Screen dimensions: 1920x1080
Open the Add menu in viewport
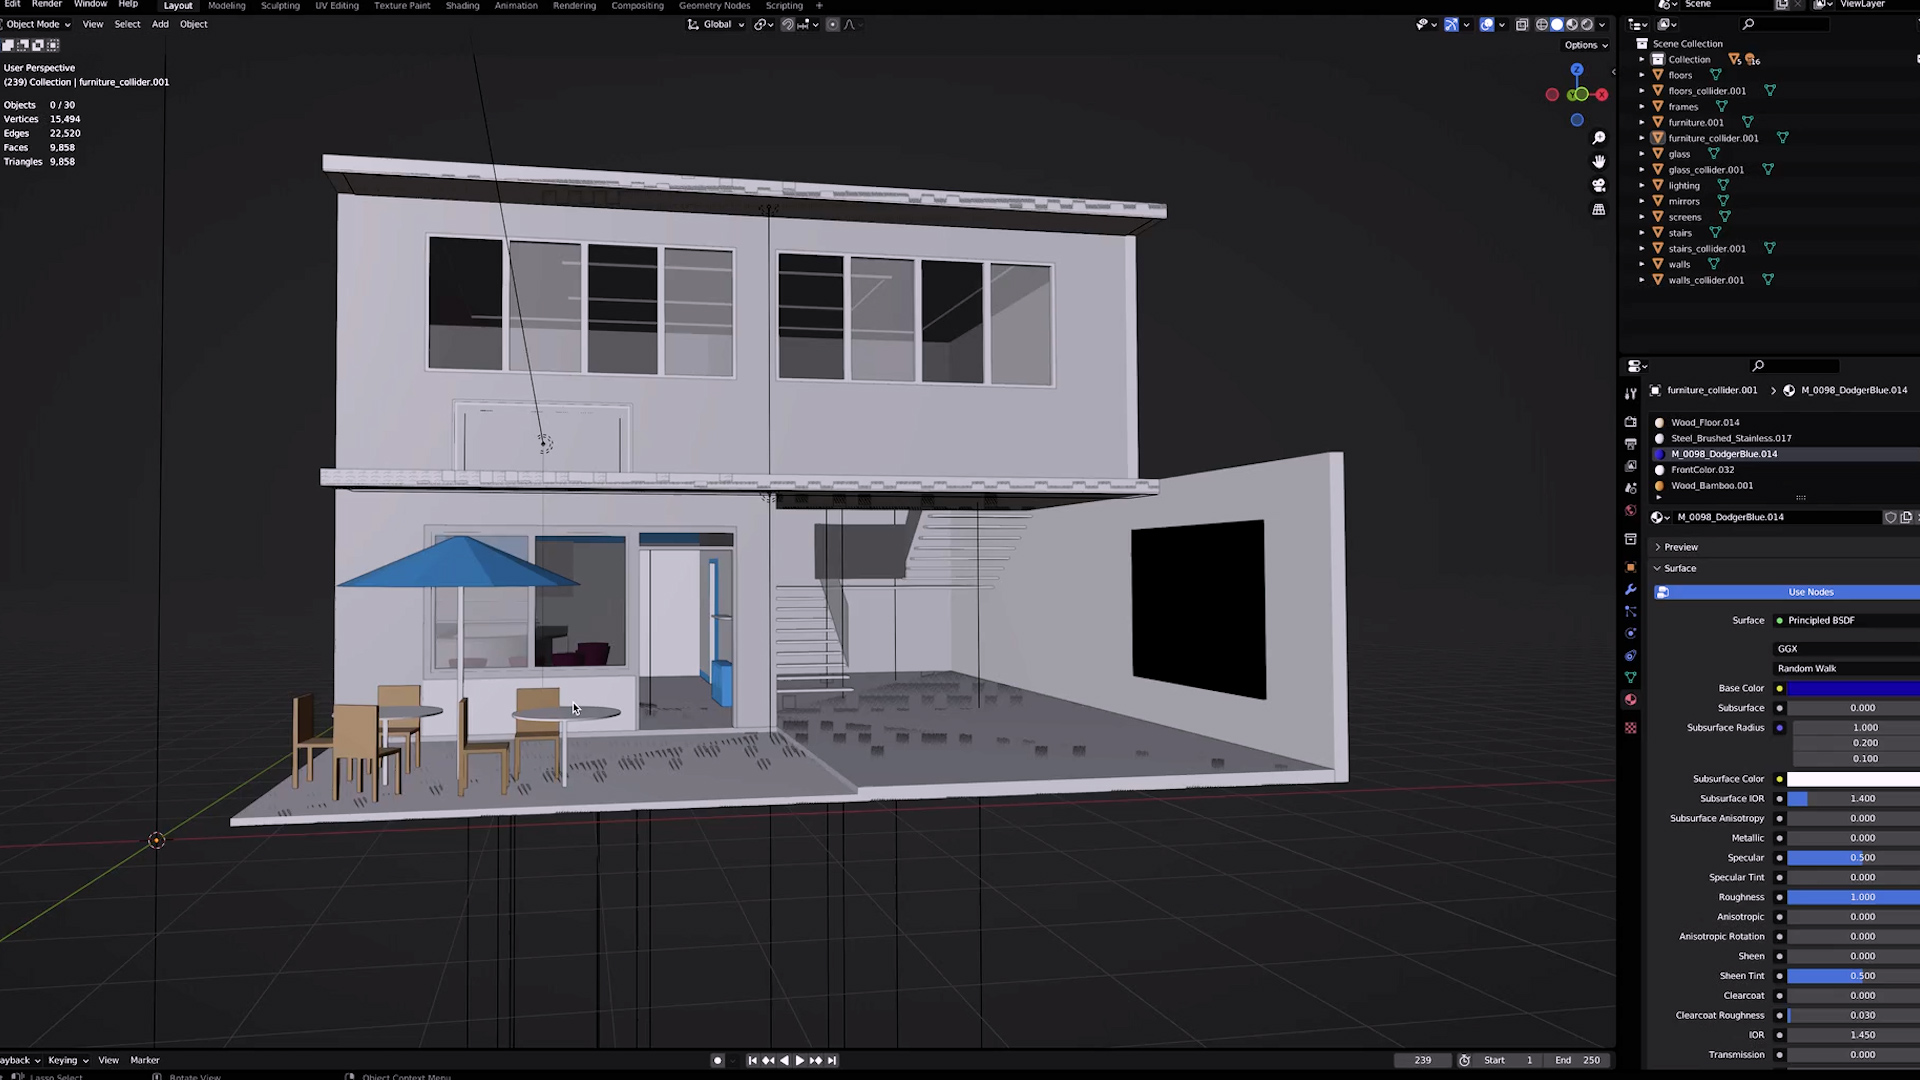point(160,24)
